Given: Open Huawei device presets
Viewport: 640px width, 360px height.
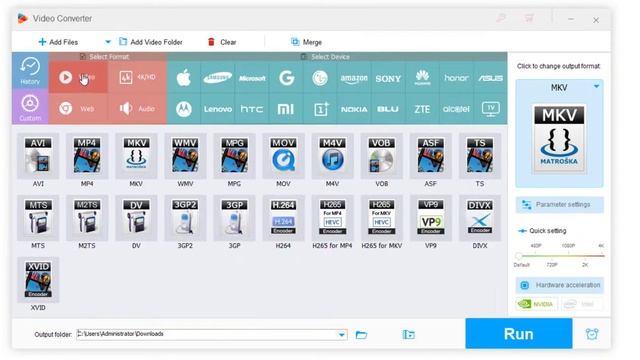Looking at the screenshot, I should [422, 78].
